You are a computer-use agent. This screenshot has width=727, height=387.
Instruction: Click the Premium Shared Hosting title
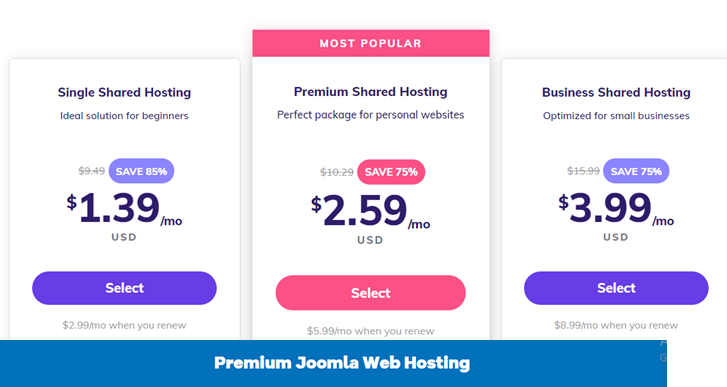tap(370, 92)
